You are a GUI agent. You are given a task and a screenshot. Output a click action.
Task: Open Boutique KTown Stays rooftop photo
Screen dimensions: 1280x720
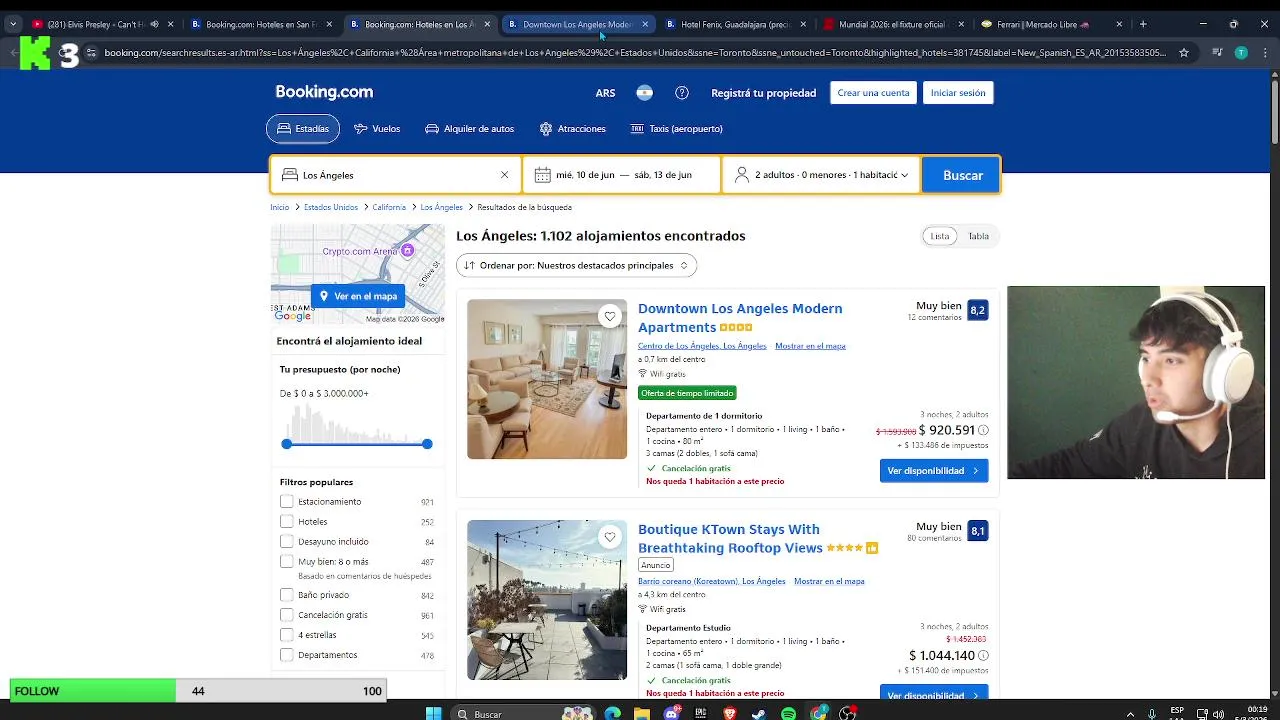click(x=547, y=600)
